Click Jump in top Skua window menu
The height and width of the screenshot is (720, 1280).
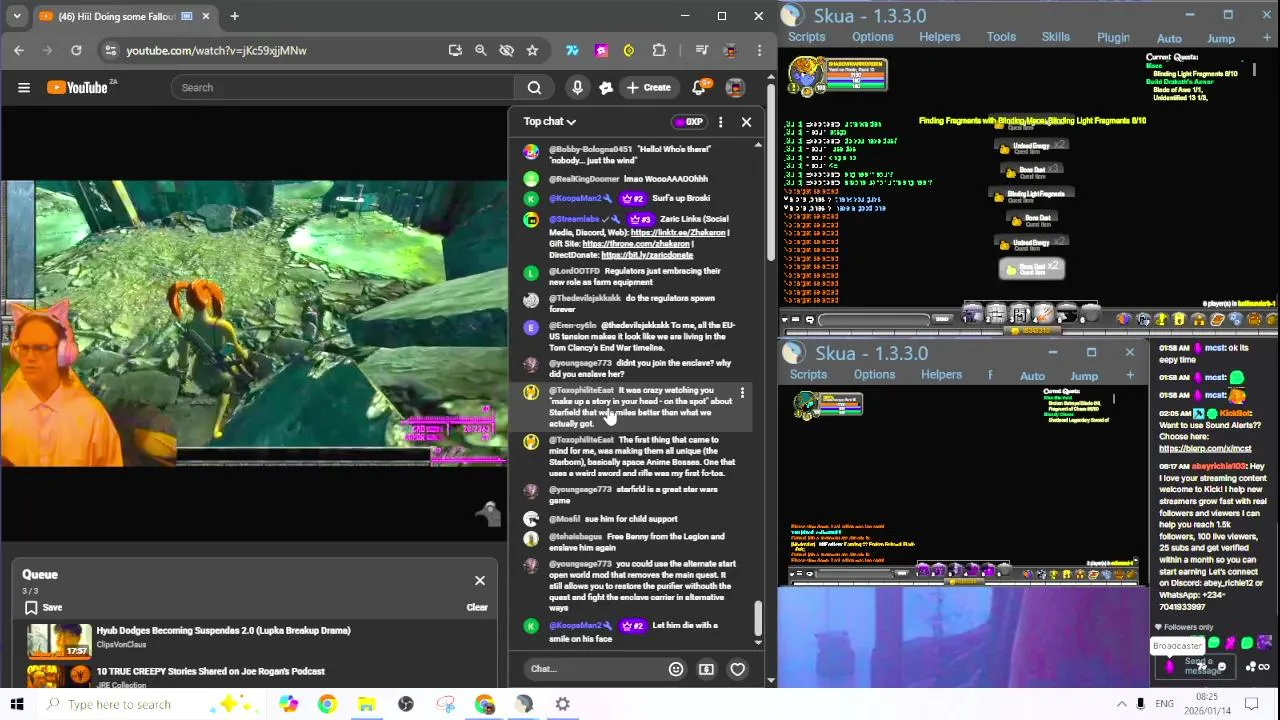(1221, 38)
